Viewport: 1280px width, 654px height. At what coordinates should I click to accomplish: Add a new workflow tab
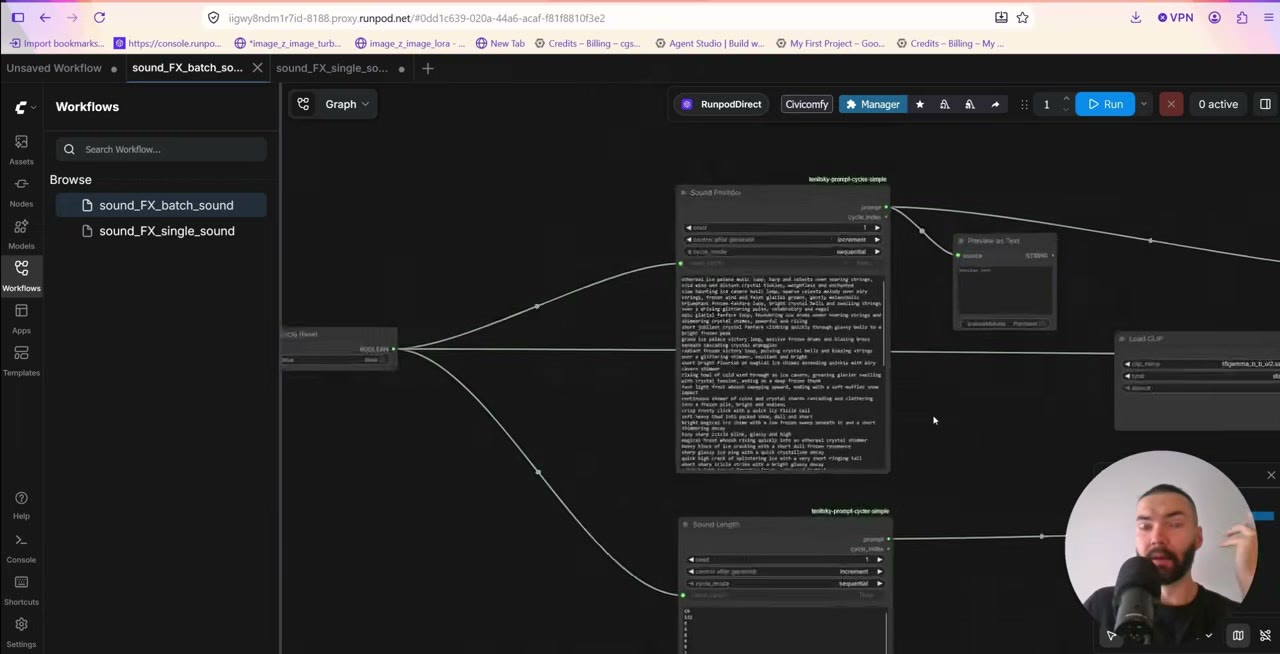pos(428,68)
